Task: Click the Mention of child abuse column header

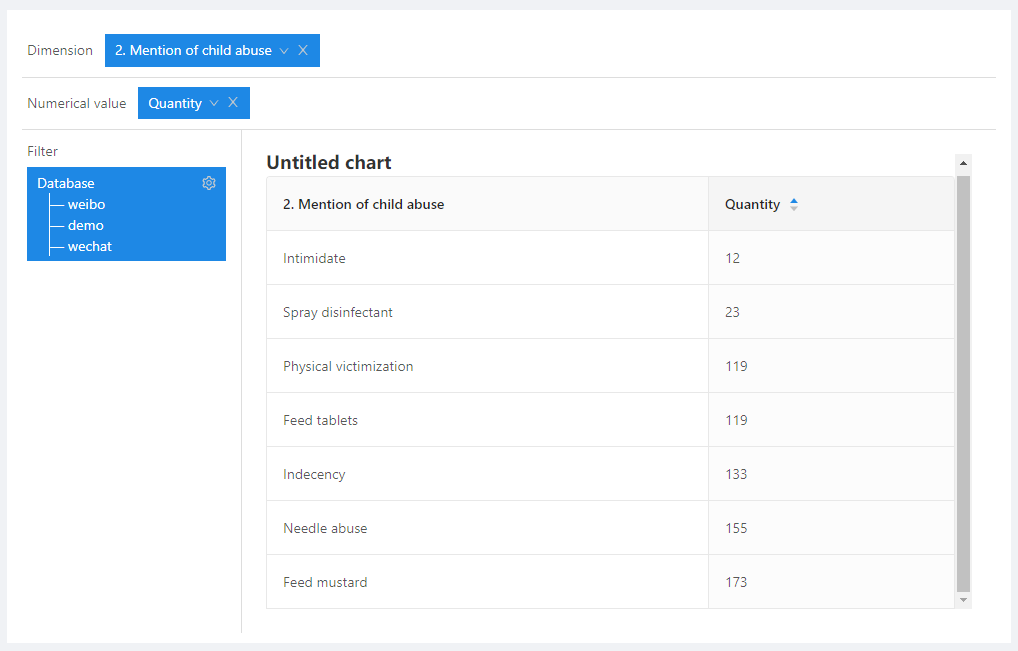Action: pos(364,204)
